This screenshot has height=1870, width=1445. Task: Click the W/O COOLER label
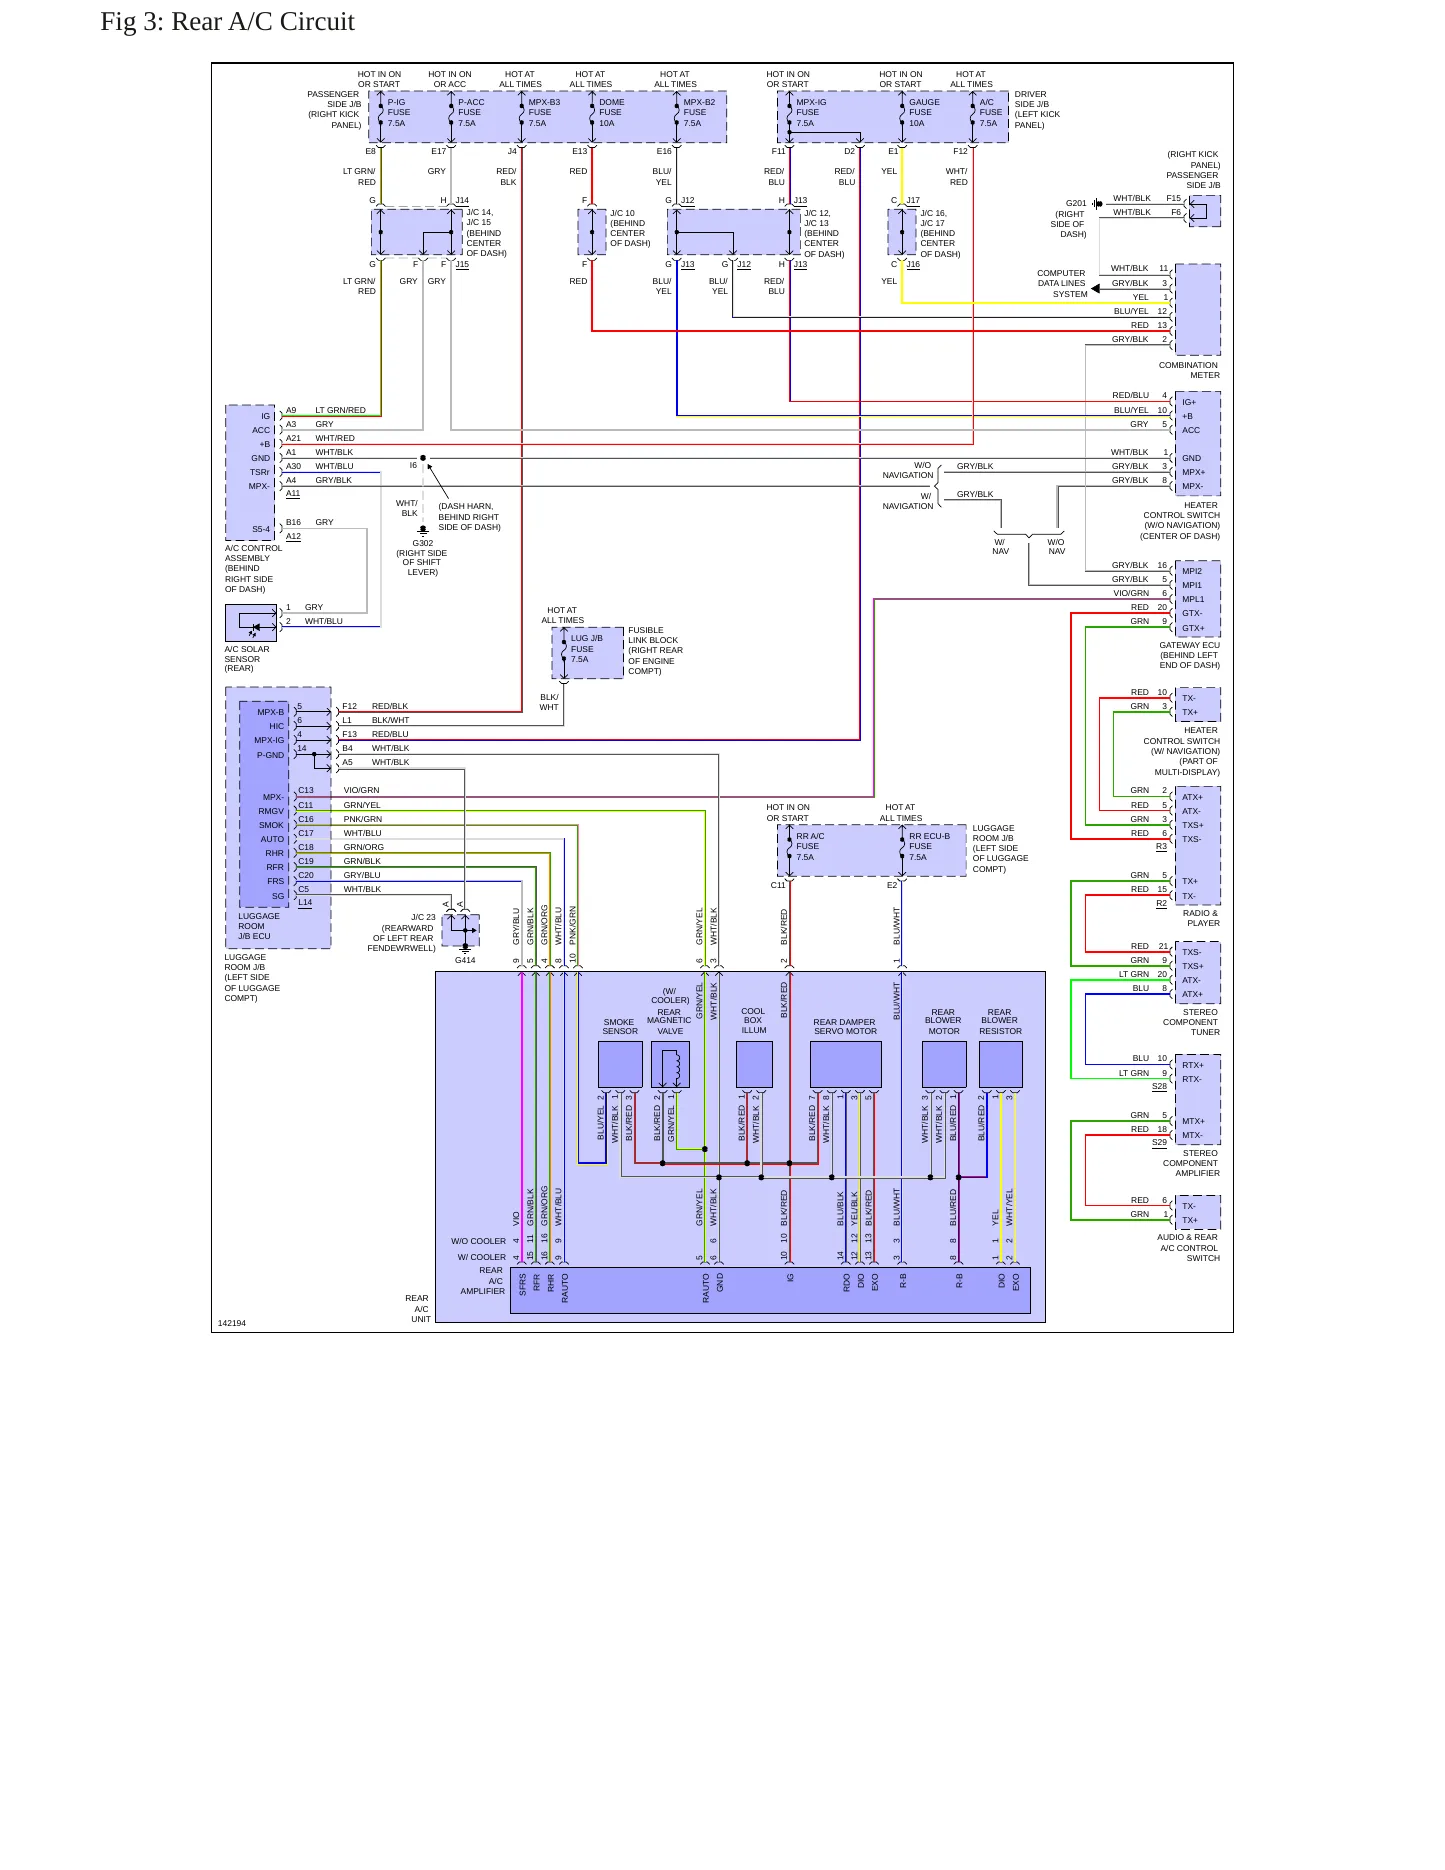pyautogui.click(x=478, y=1241)
